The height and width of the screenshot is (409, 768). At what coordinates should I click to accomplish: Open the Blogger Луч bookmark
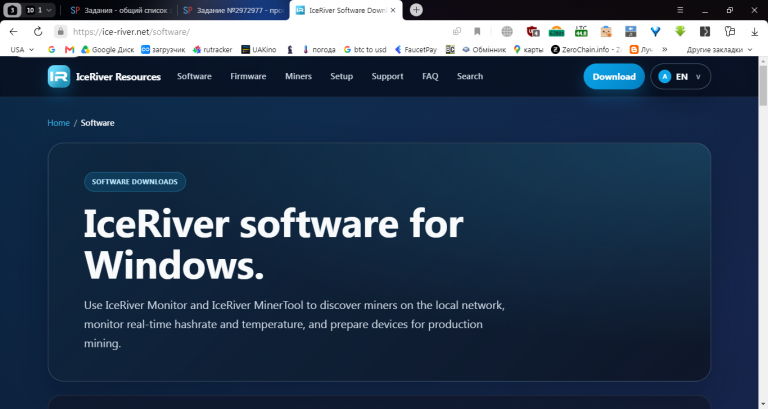(641, 49)
